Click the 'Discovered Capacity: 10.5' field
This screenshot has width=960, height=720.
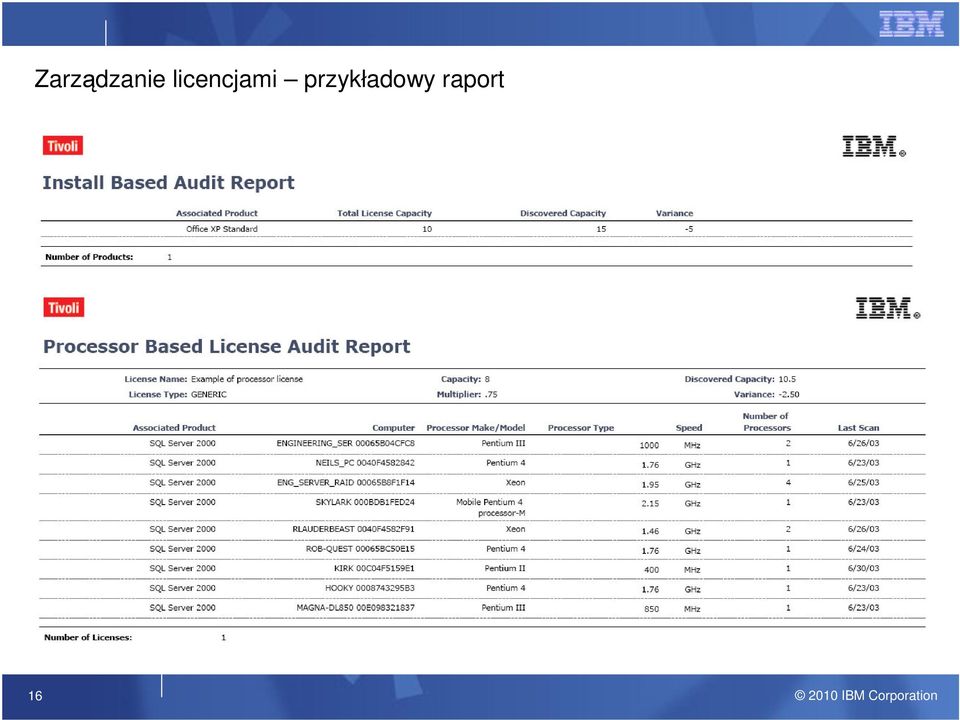click(740, 379)
